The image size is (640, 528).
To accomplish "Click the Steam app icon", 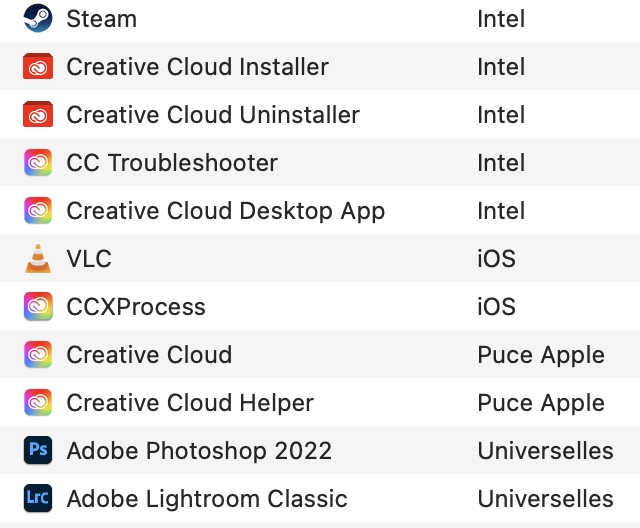I will 38,19.
